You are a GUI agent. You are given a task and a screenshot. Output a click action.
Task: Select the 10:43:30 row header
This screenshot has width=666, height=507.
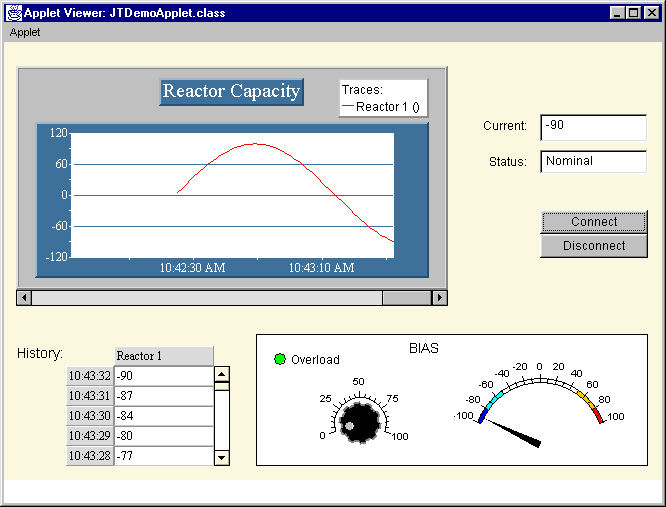click(x=90, y=416)
